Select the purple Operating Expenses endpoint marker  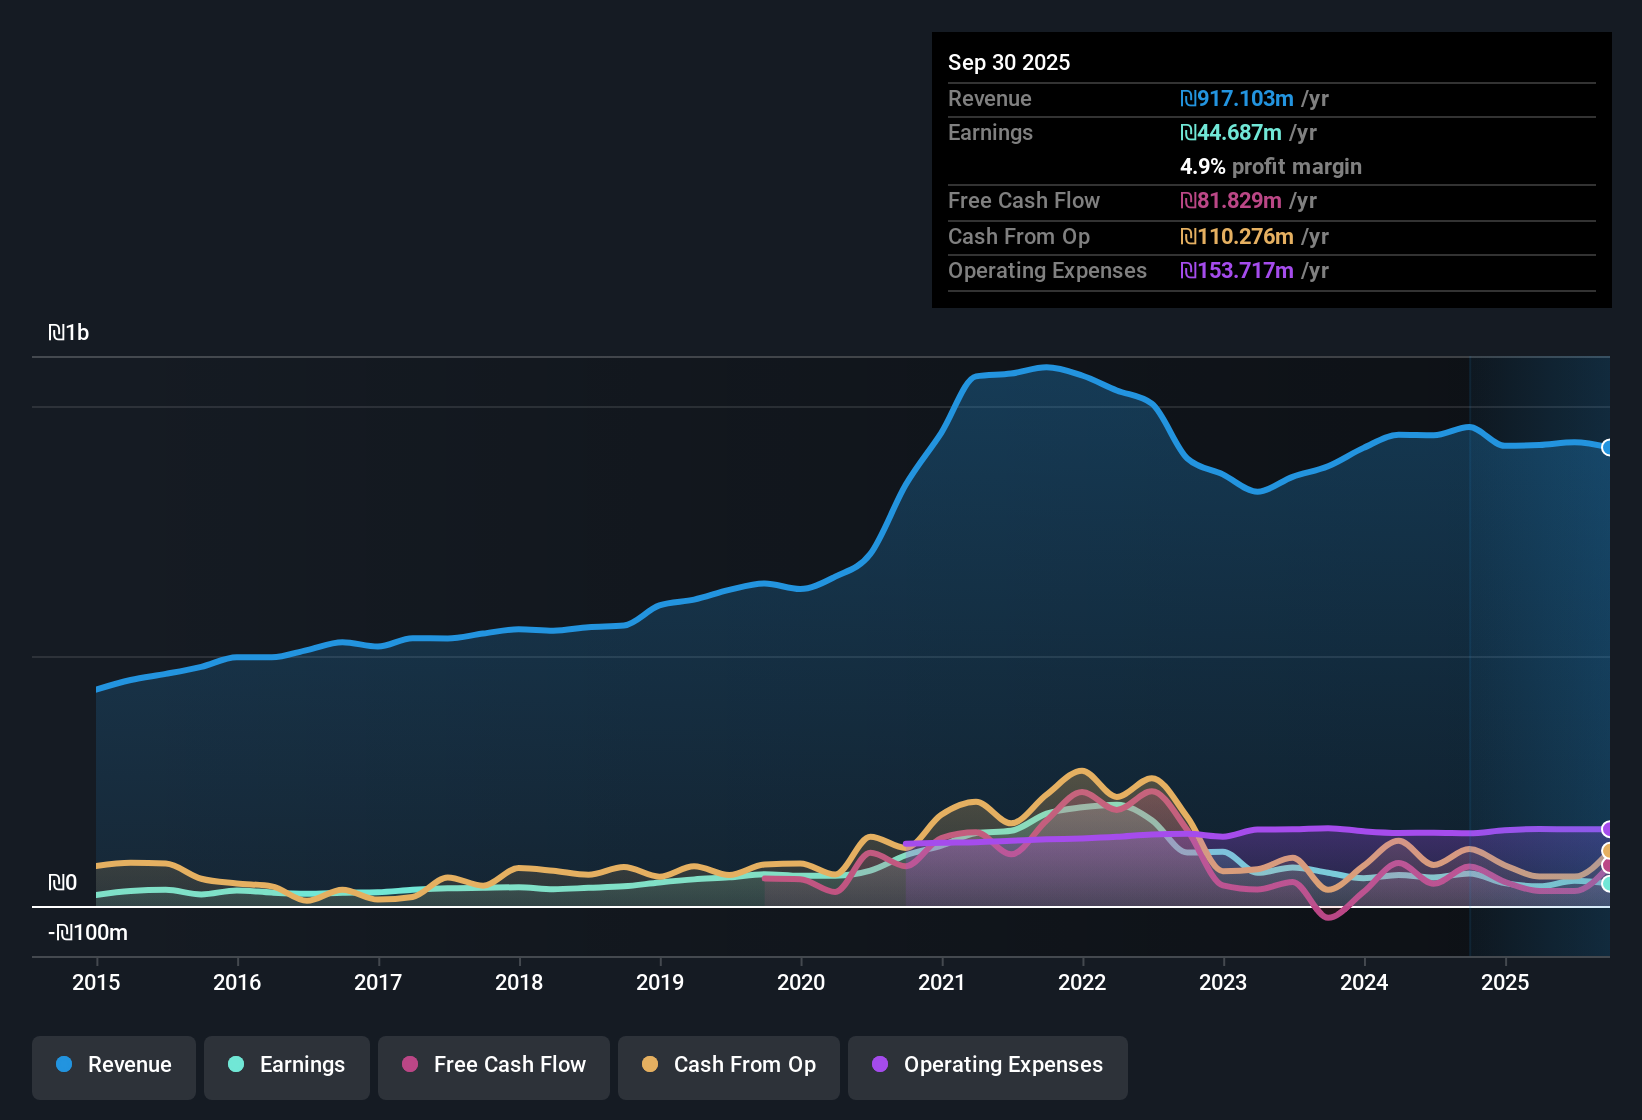(x=1608, y=828)
